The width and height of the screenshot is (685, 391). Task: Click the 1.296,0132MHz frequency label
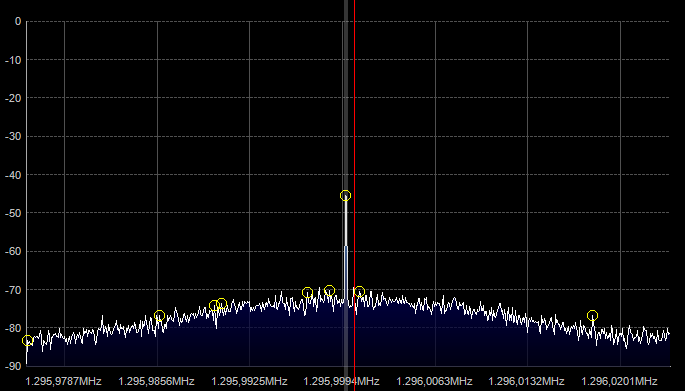[x=526, y=381]
